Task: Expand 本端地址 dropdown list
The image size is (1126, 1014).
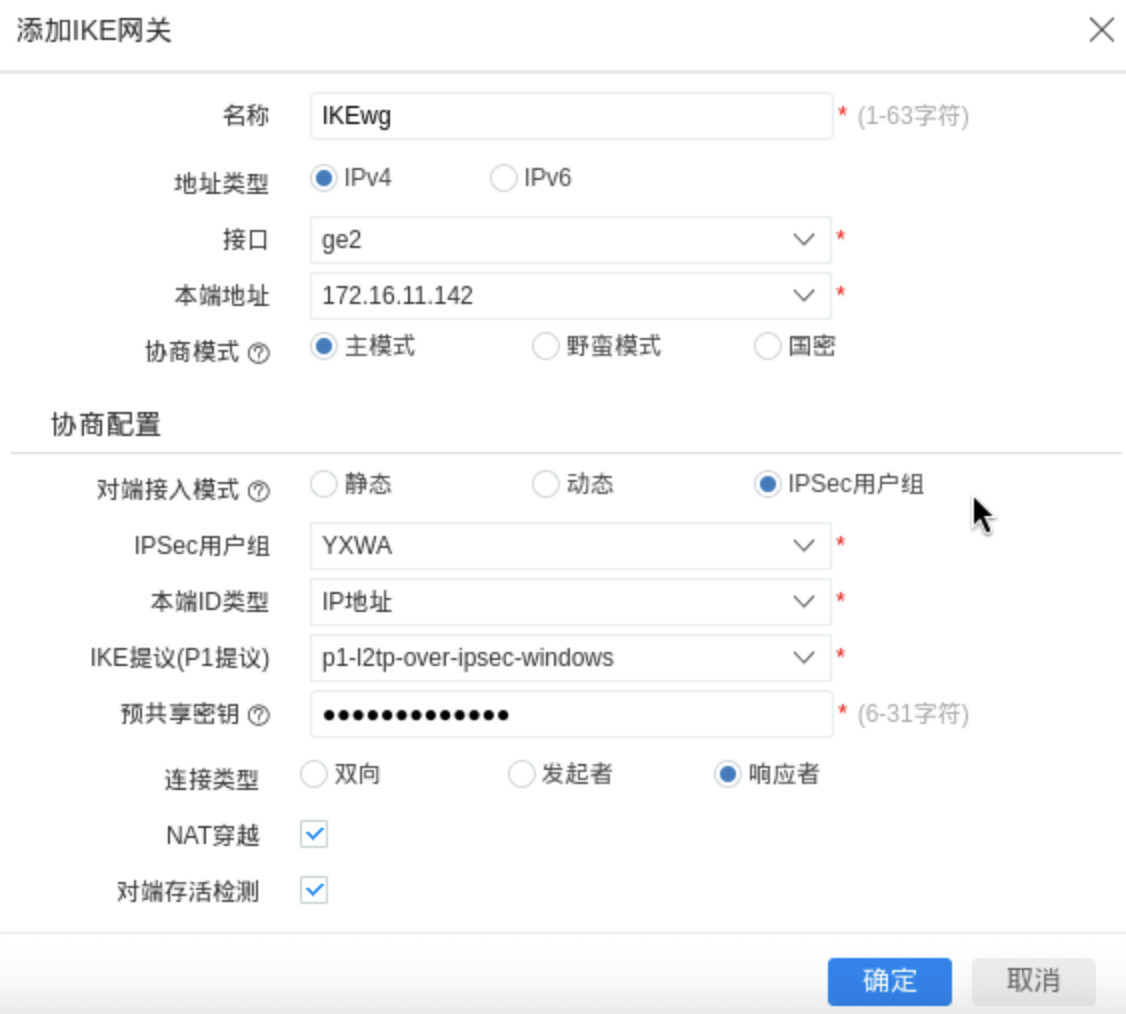Action: click(x=570, y=296)
